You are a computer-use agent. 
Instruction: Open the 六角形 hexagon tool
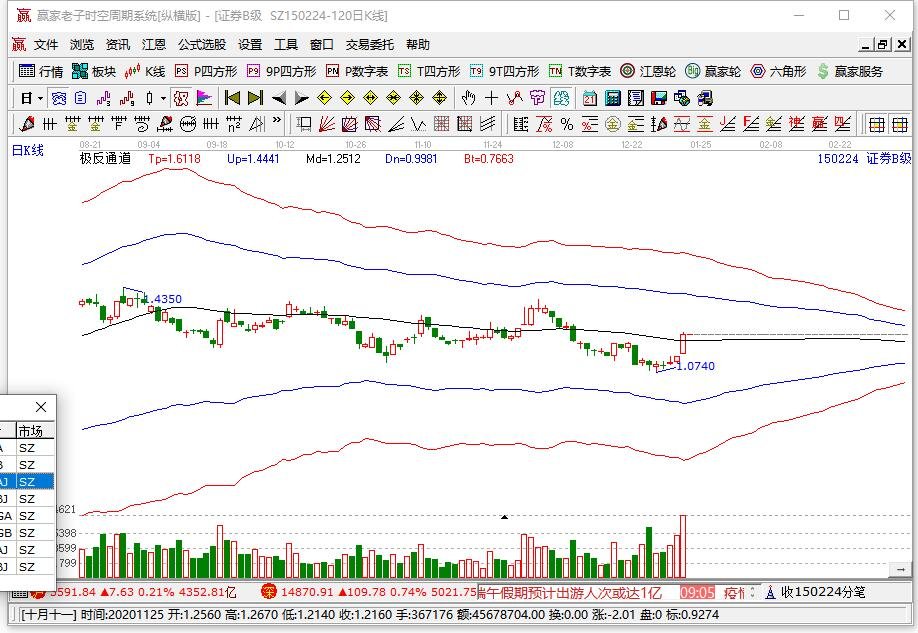[x=778, y=71]
